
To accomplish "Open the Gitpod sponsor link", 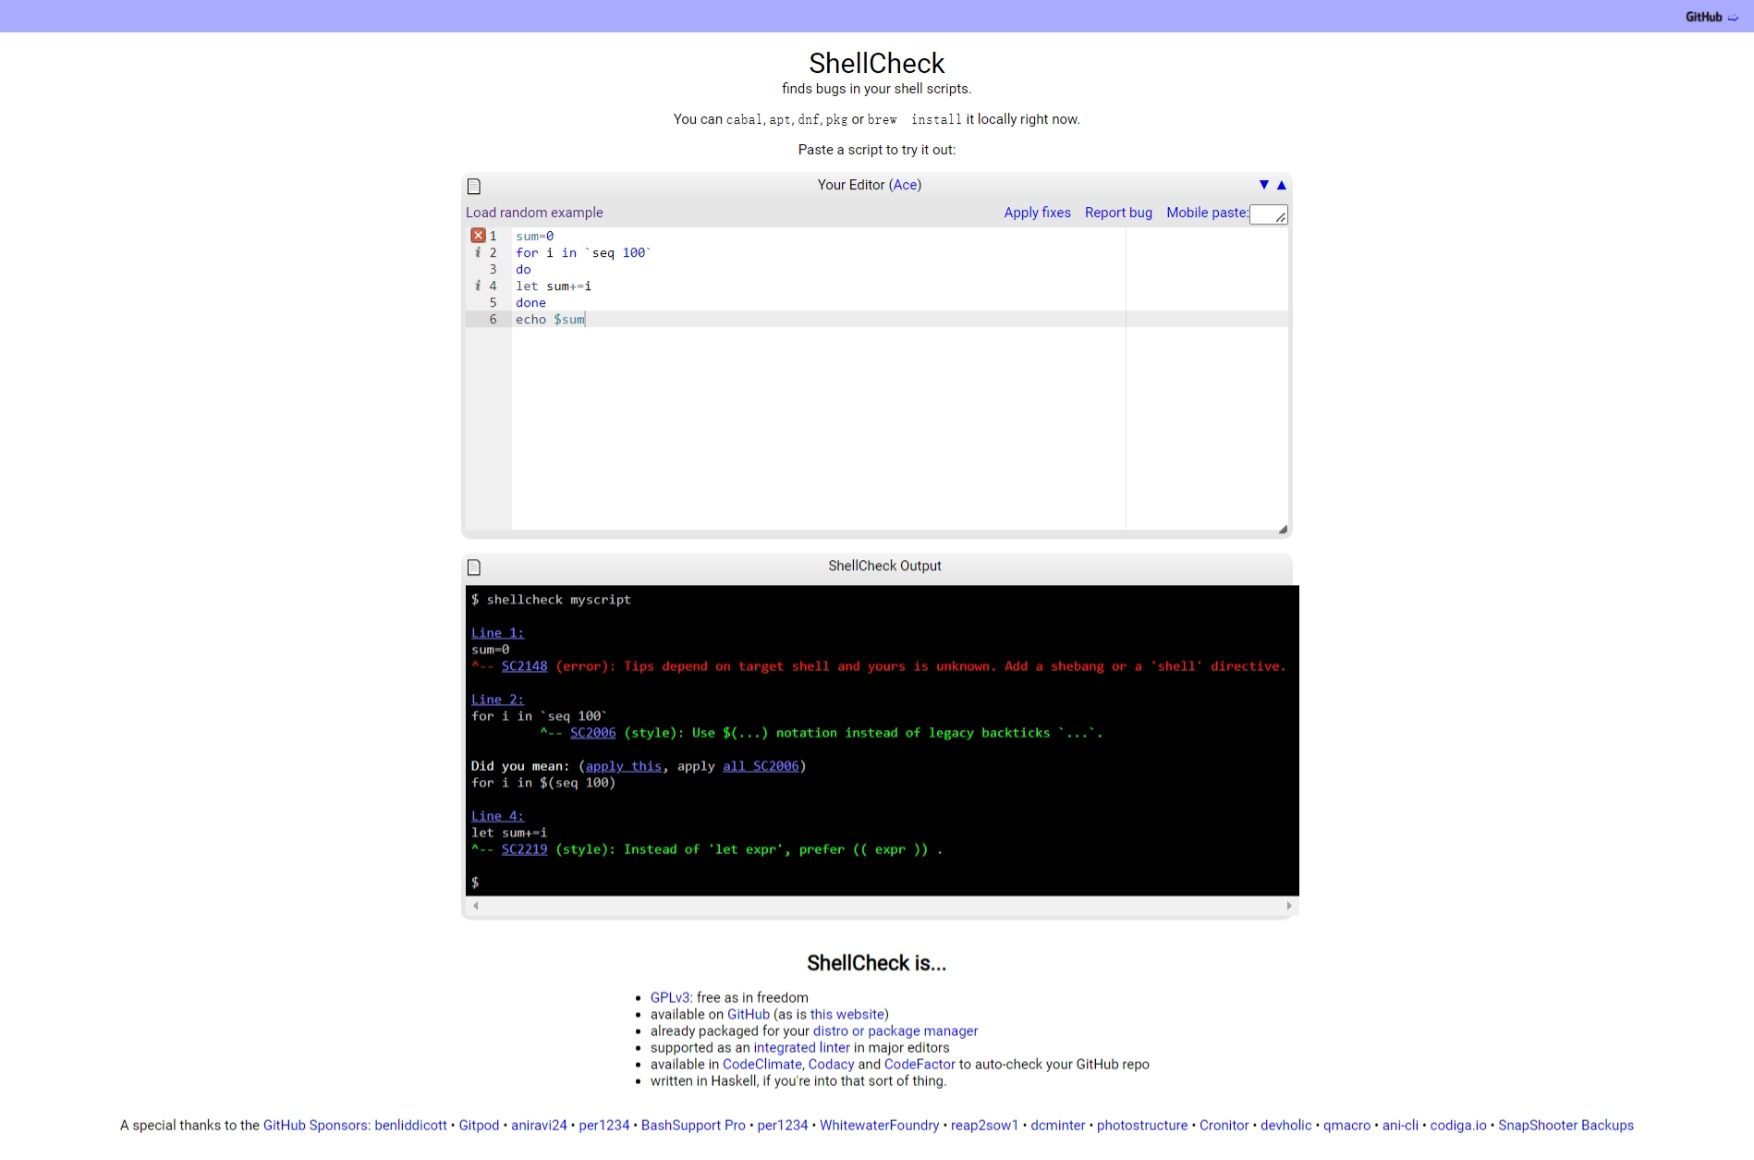I will [479, 1126].
